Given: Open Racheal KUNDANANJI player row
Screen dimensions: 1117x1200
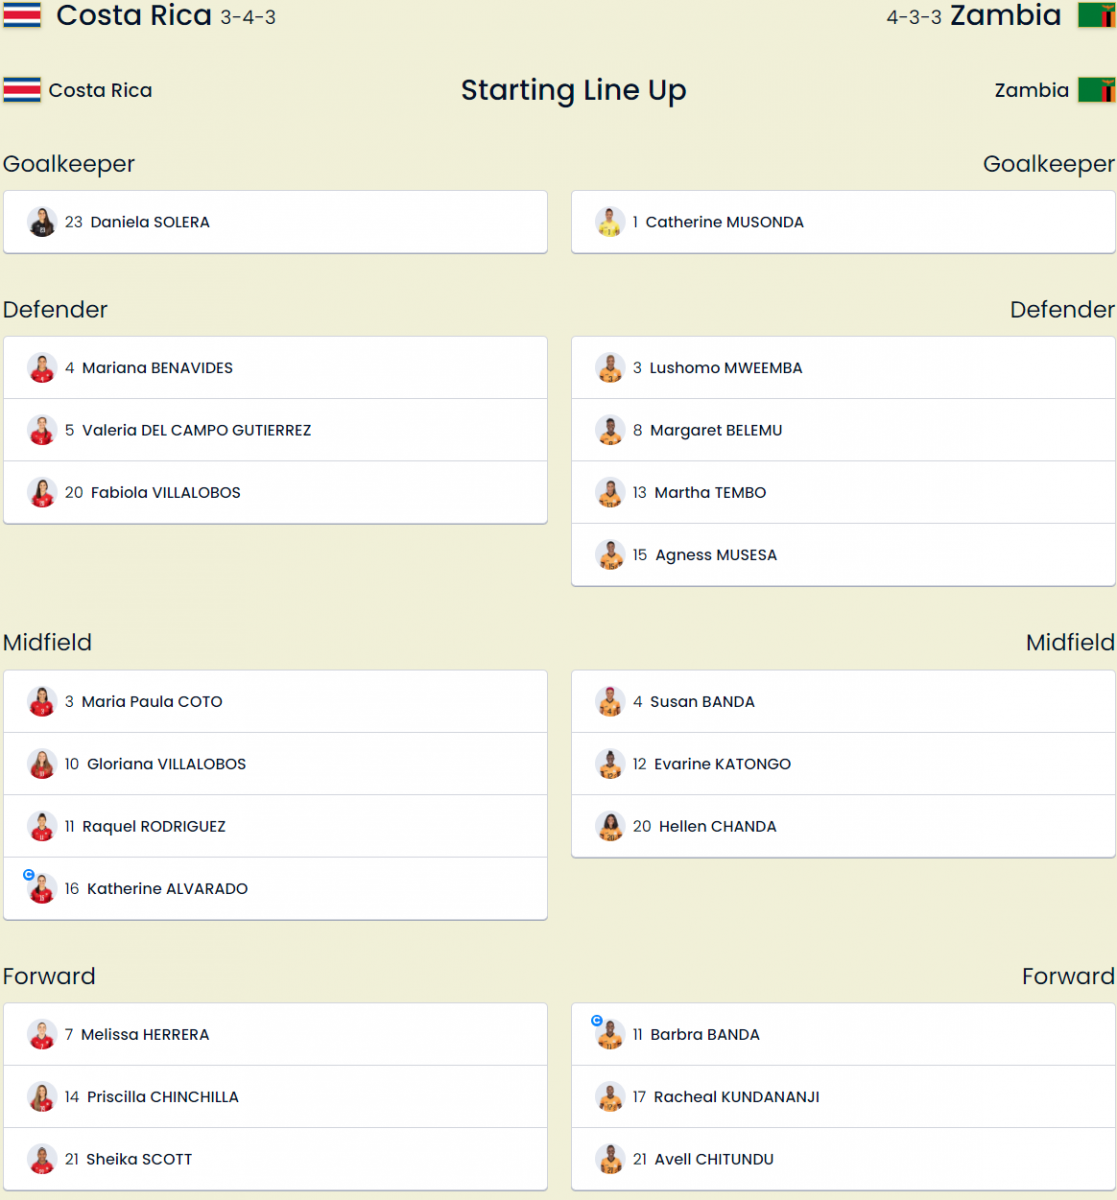Looking at the screenshot, I should 843,1097.
